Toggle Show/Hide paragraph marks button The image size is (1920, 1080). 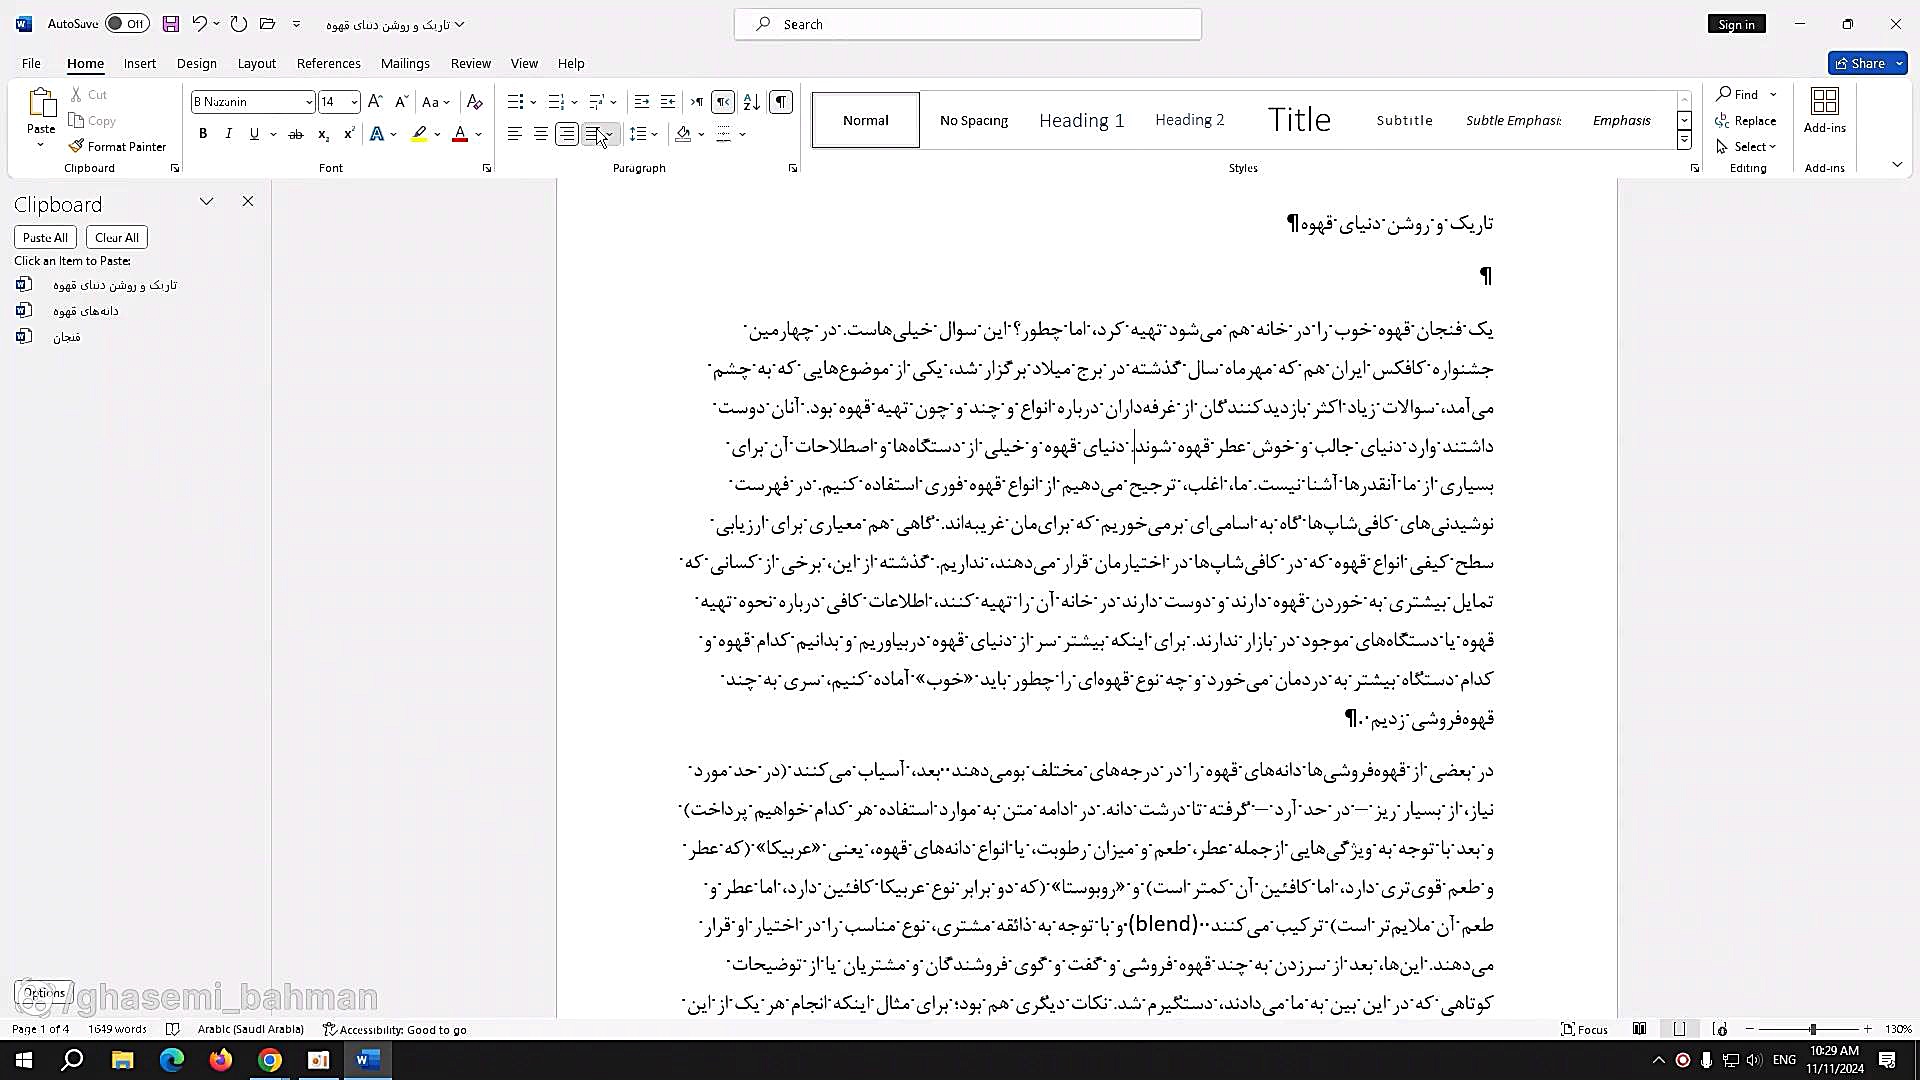[x=781, y=102]
